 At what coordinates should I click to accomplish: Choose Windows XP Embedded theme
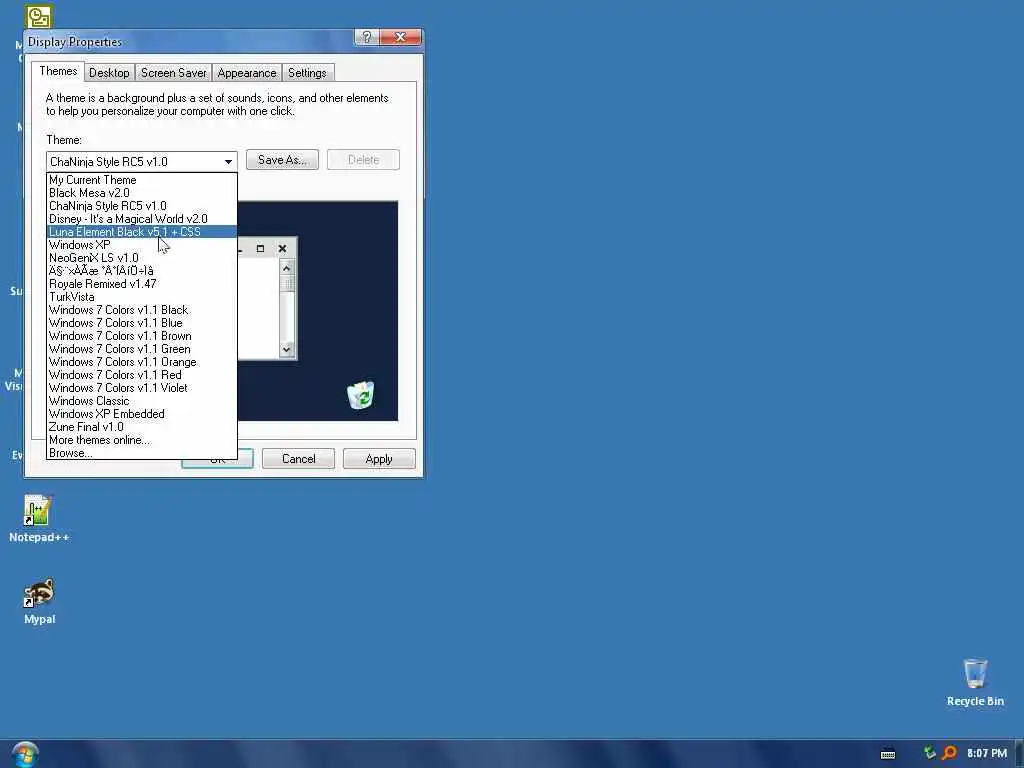coord(142,414)
